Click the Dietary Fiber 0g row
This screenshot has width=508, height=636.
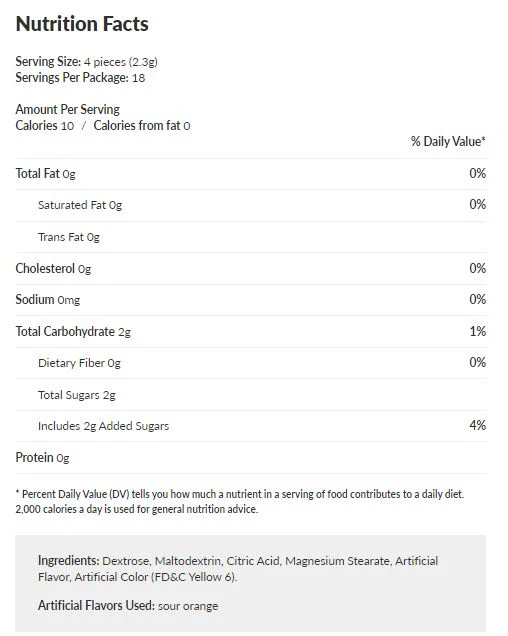point(251,363)
